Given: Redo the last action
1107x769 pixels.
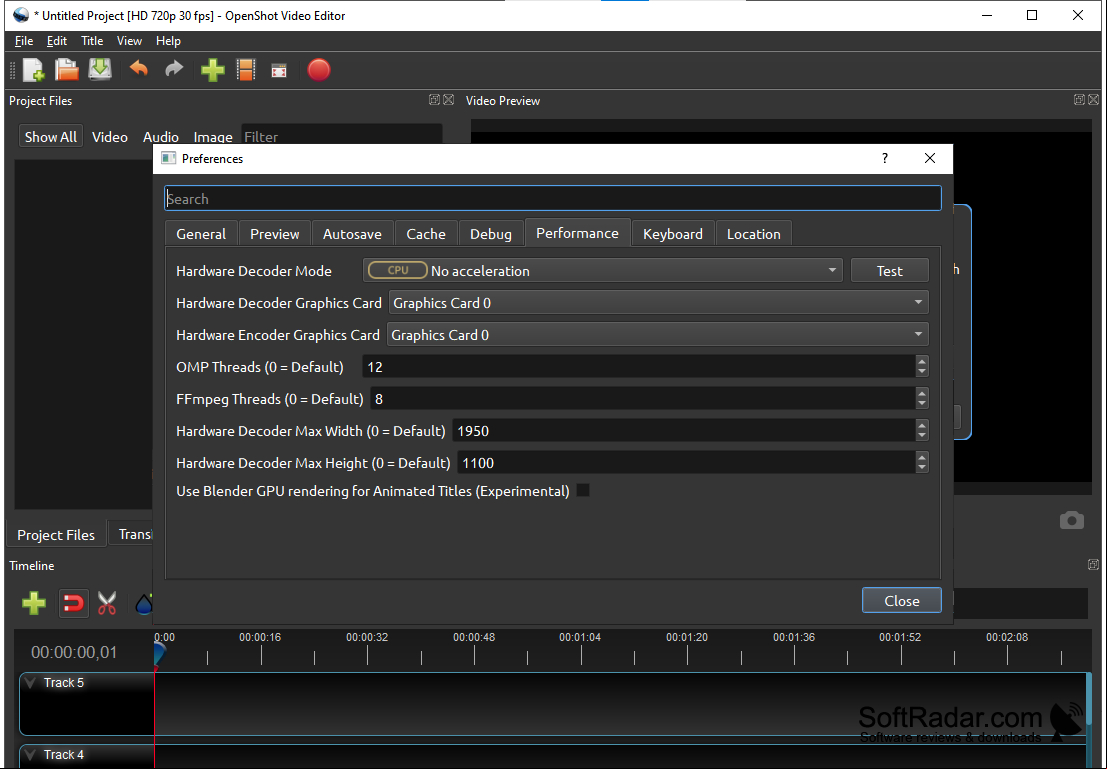Looking at the screenshot, I should (x=174, y=69).
